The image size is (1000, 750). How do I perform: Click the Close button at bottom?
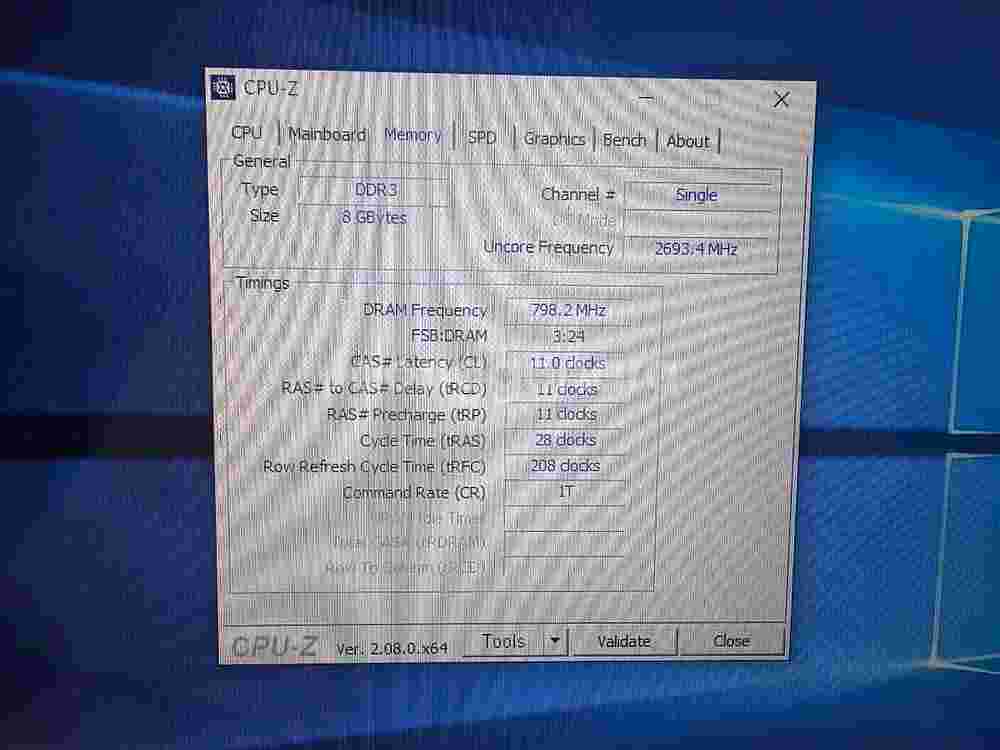click(x=731, y=641)
